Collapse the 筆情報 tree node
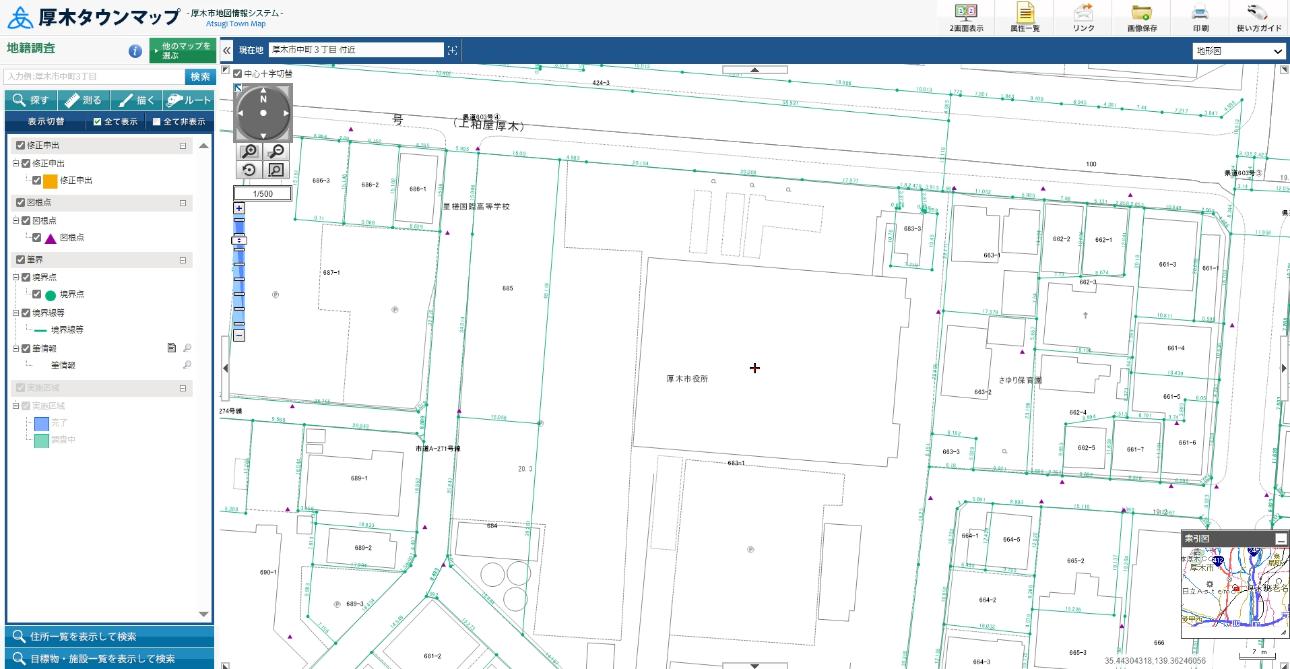This screenshot has width=1290, height=669. (16, 349)
